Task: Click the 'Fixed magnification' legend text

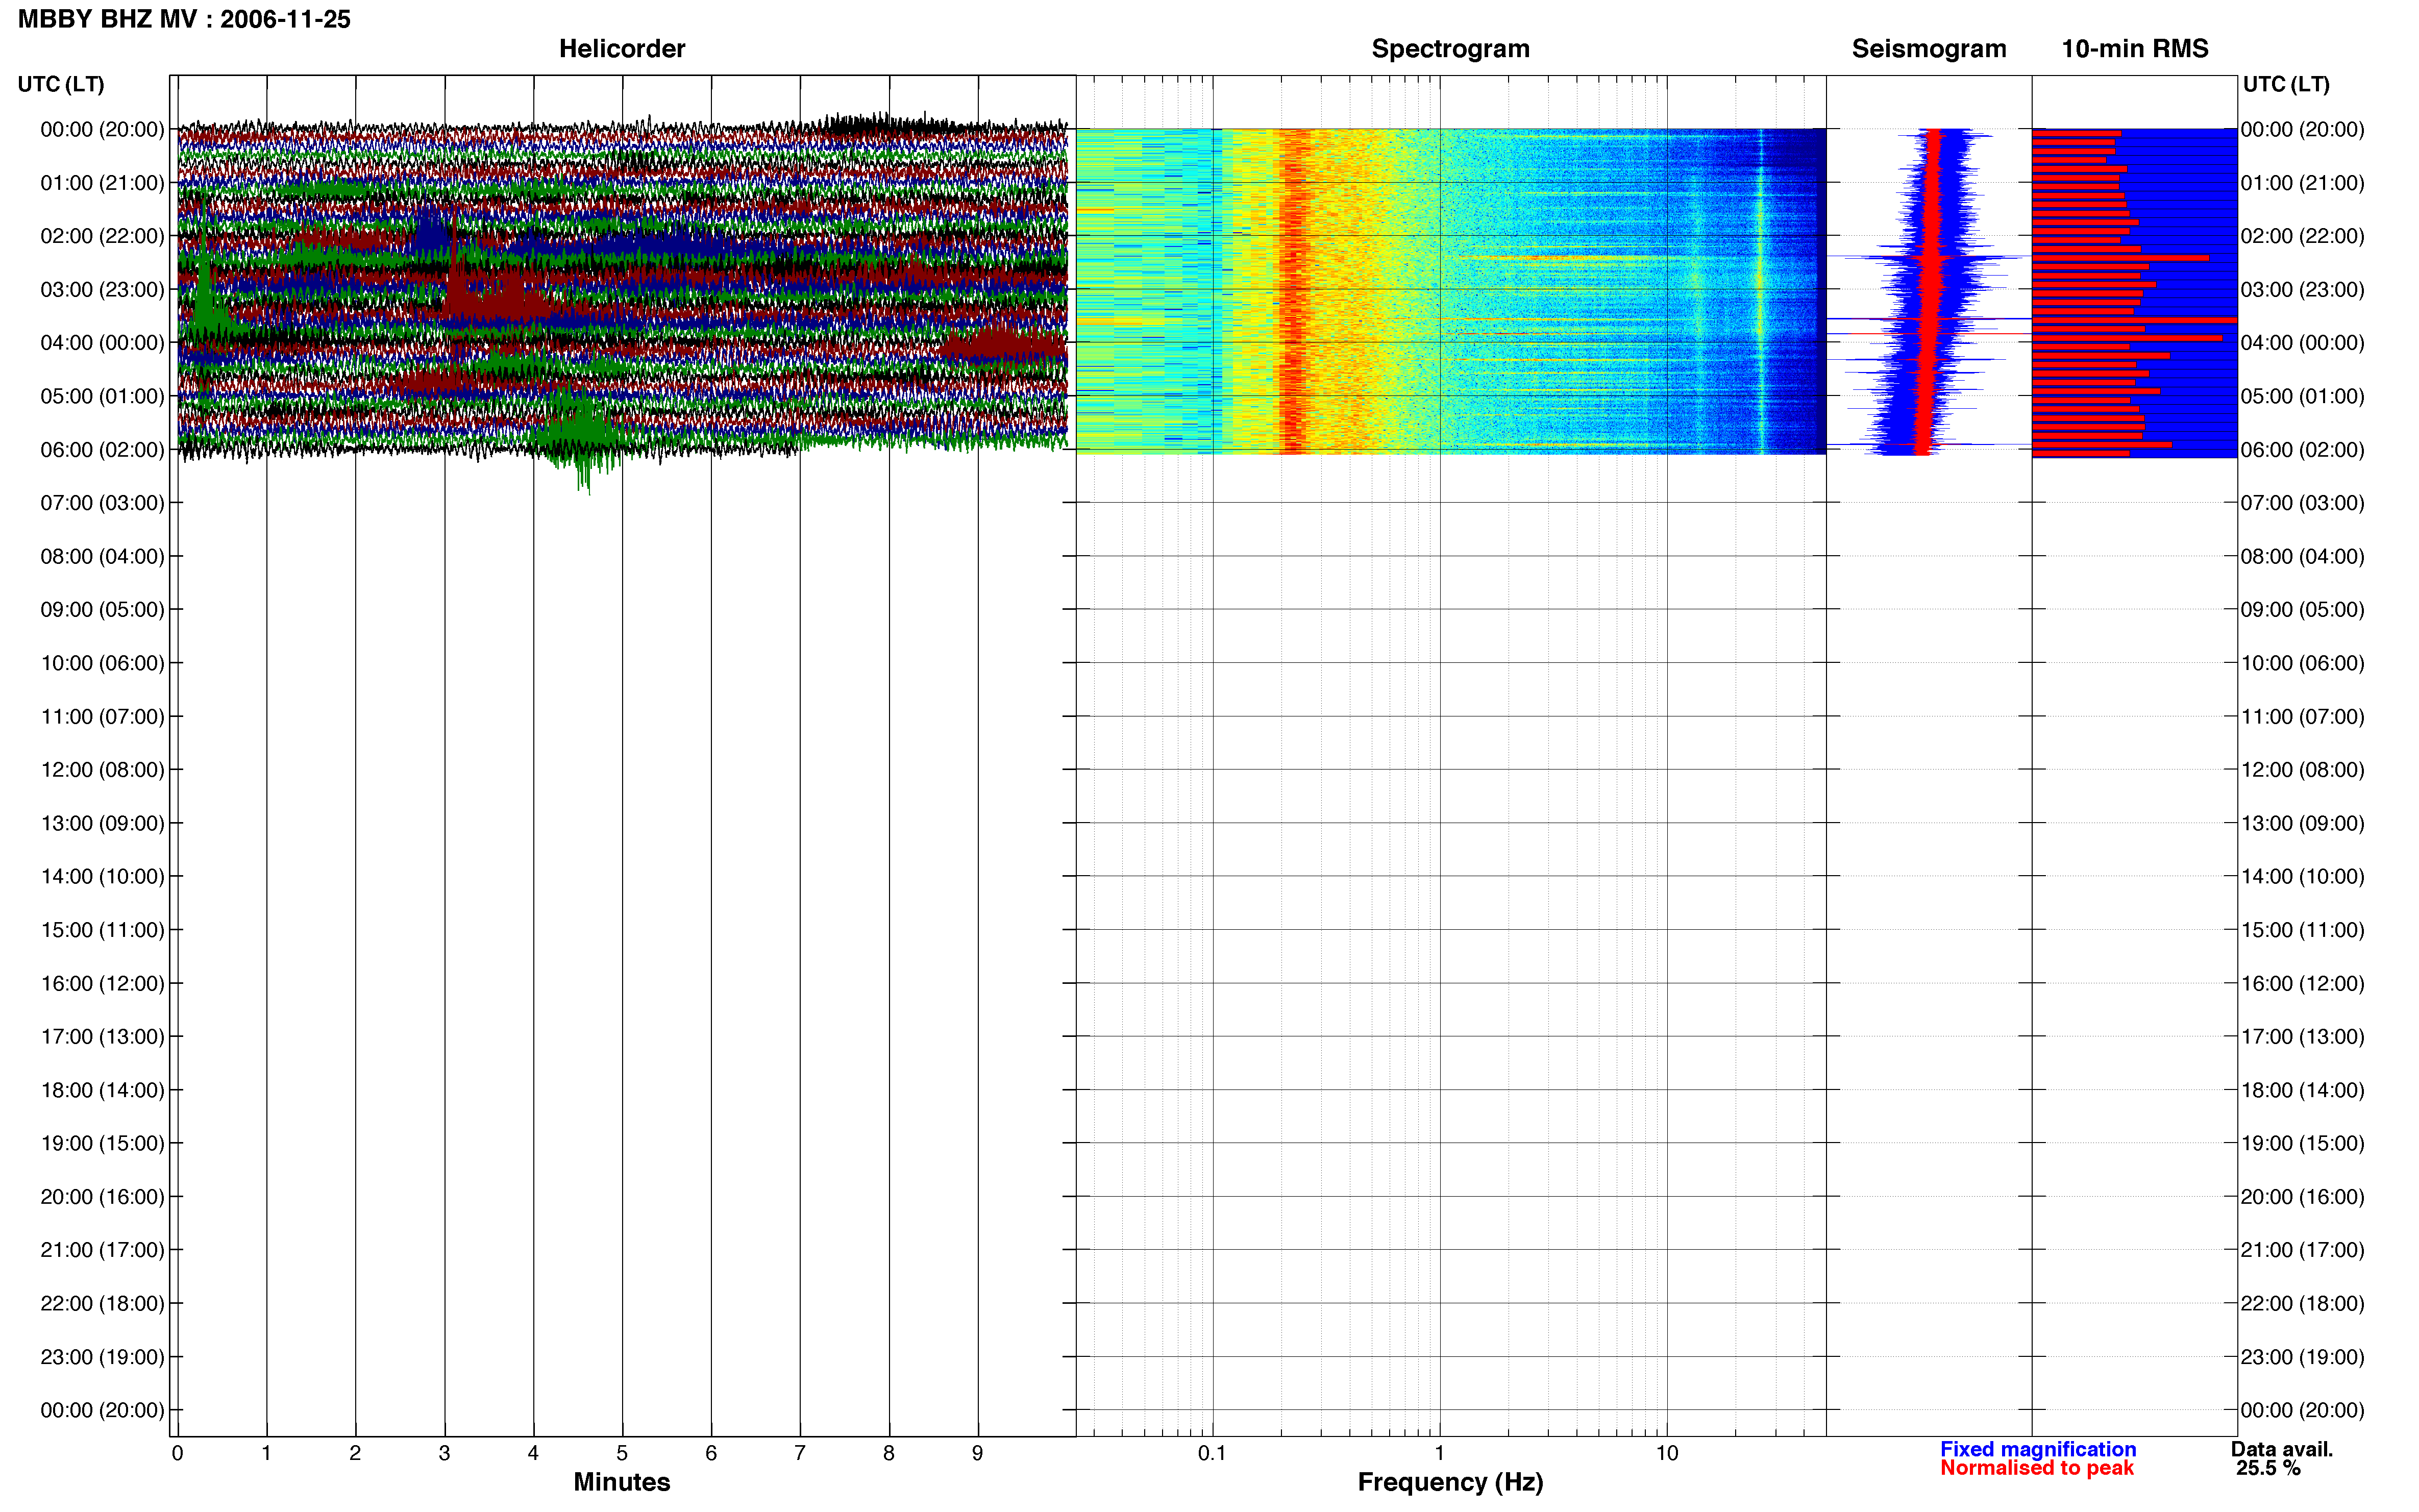Action: (x=2038, y=1449)
